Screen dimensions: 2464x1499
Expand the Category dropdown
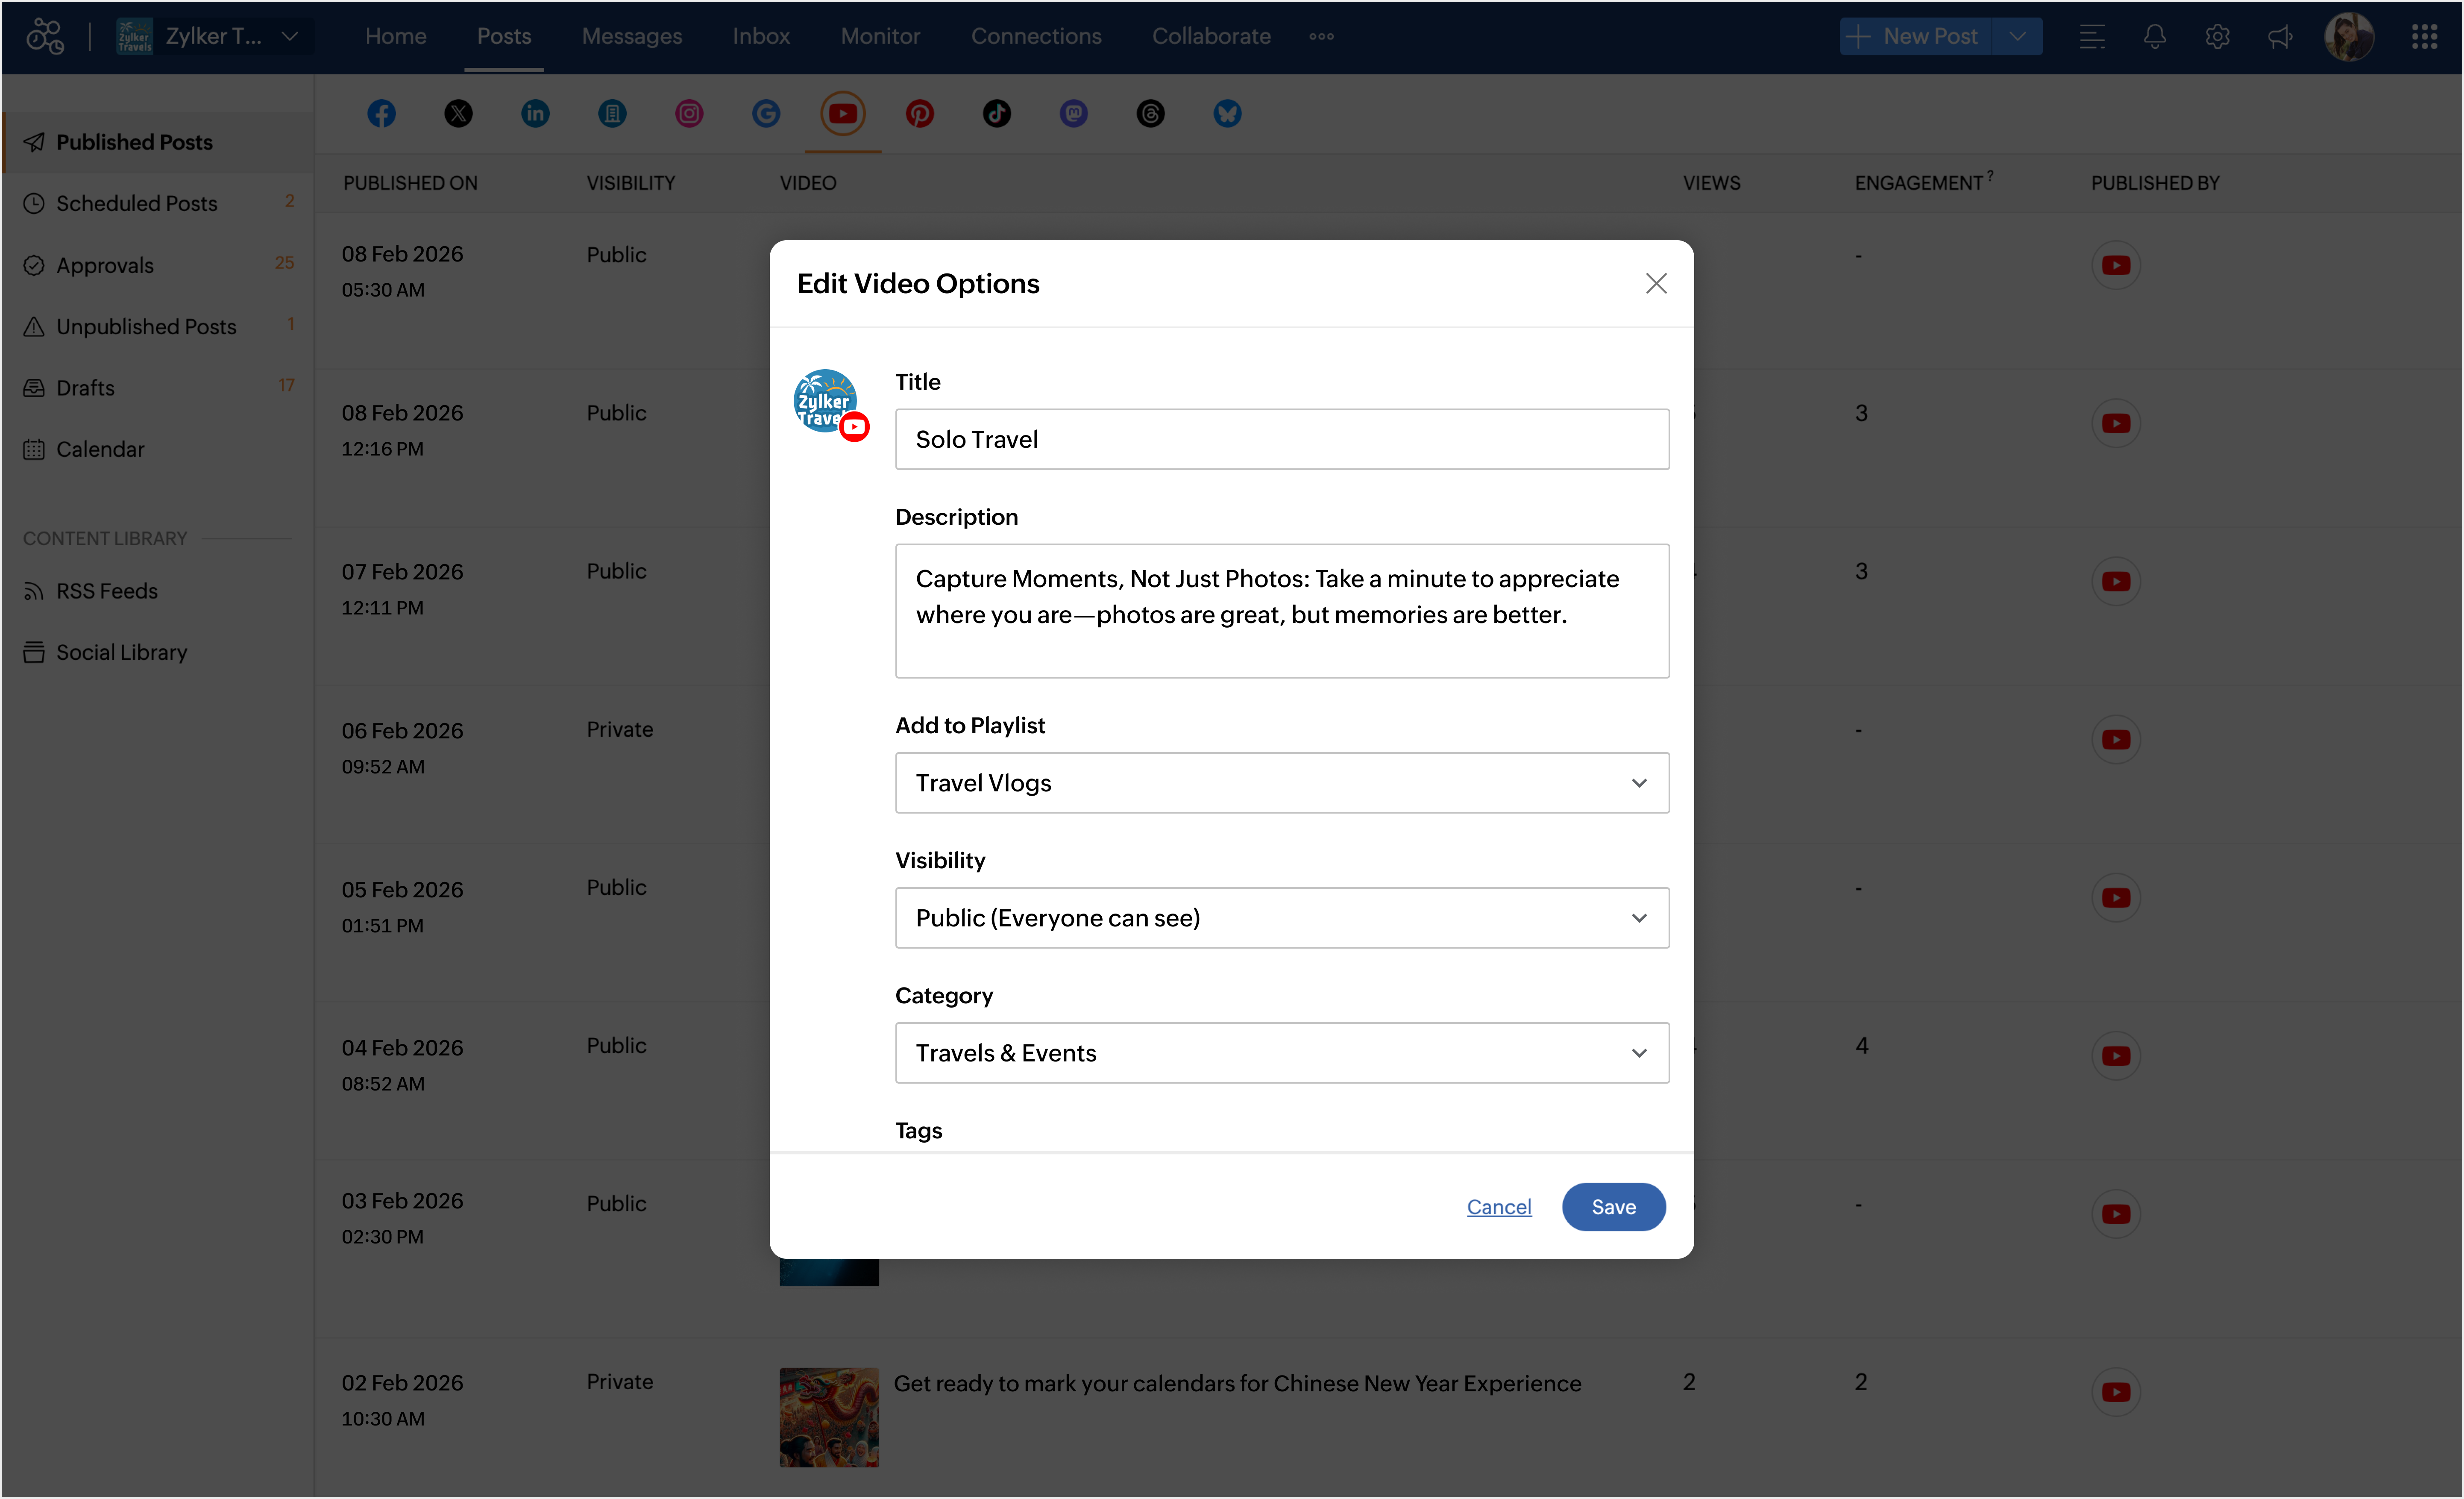click(x=1281, y=1053)
